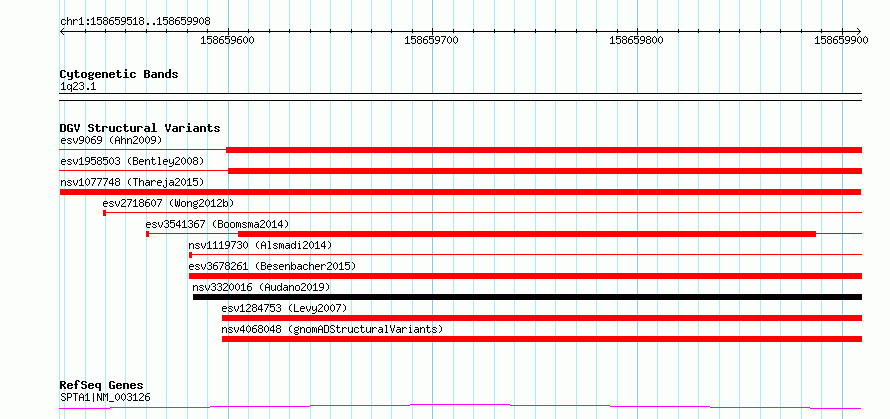Select the esv1958503 thick red bar
Screen dimensions: 890x419
pyautogui.click(x=545, y=171)
